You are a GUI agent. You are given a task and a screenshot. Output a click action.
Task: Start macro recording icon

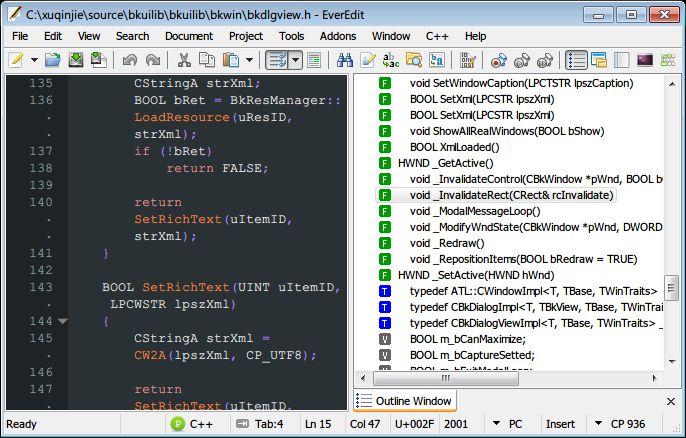tap(499, 60)
